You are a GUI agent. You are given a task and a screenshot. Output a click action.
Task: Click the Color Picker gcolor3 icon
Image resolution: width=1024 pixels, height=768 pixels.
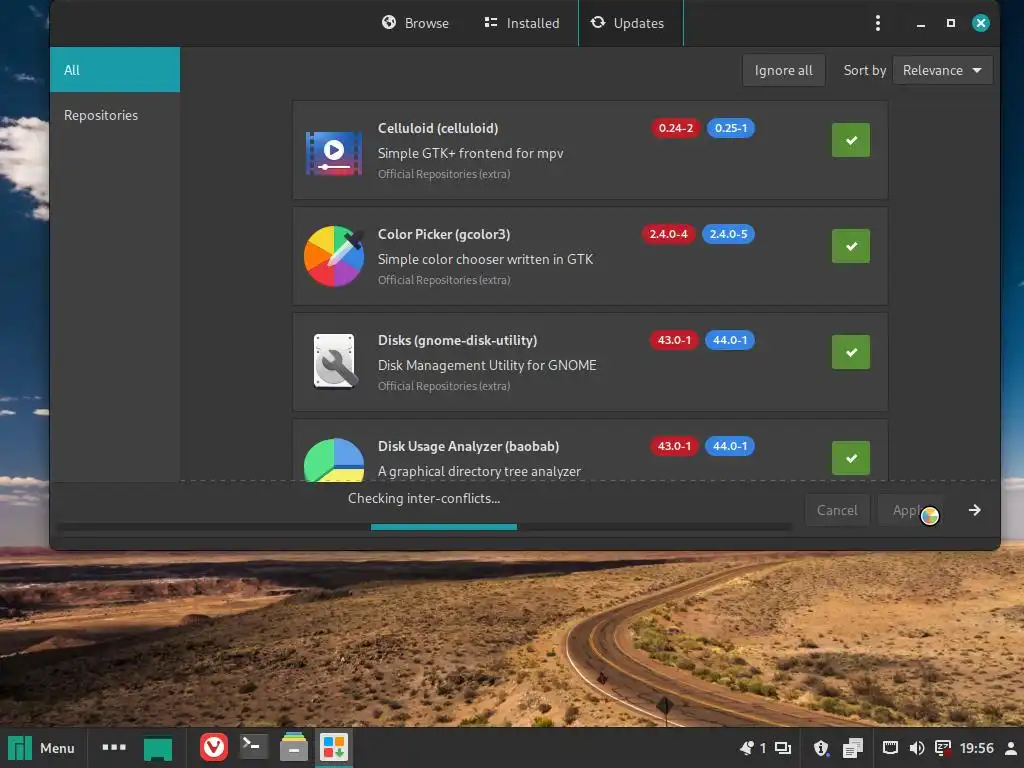tap(334, 256)
